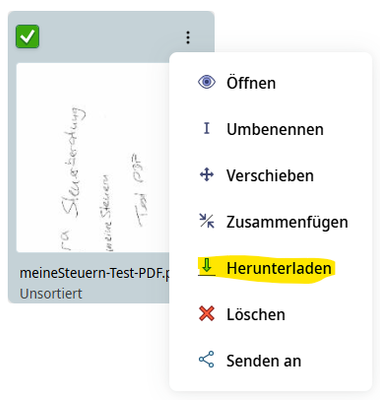This screenshot has height=400, width=380.
Task: Open the three-dot options menu on the card
Action: (188, 37)
